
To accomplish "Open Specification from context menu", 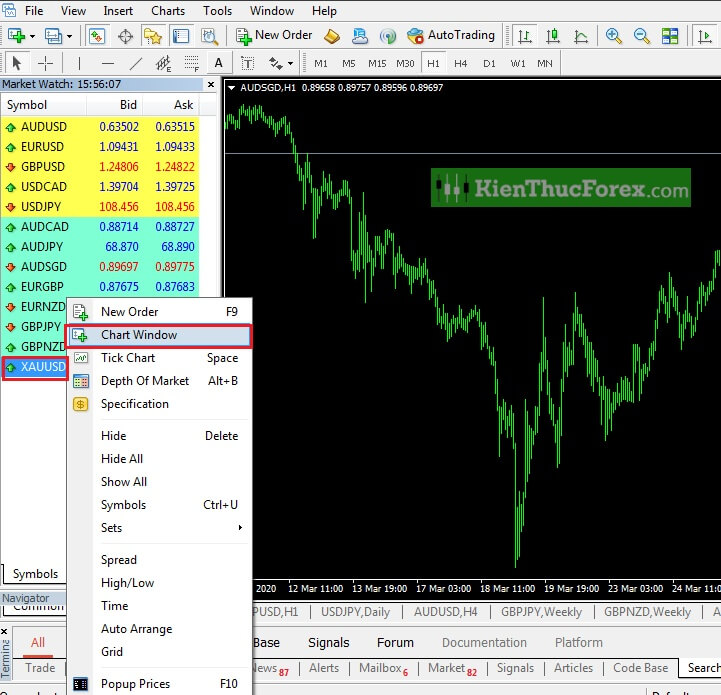I will point(159,404).
